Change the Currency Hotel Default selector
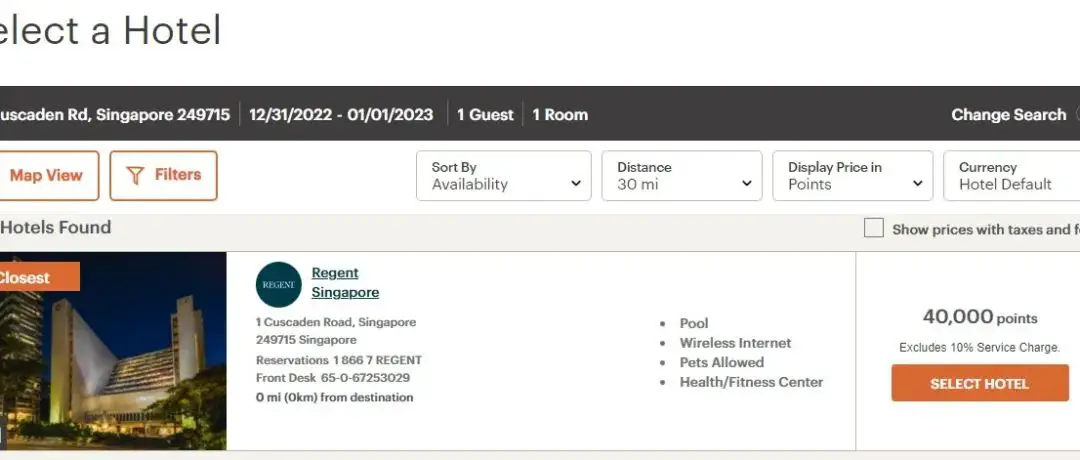The height and width of the screenshot is (460, 1080). tap(1012, 176)
